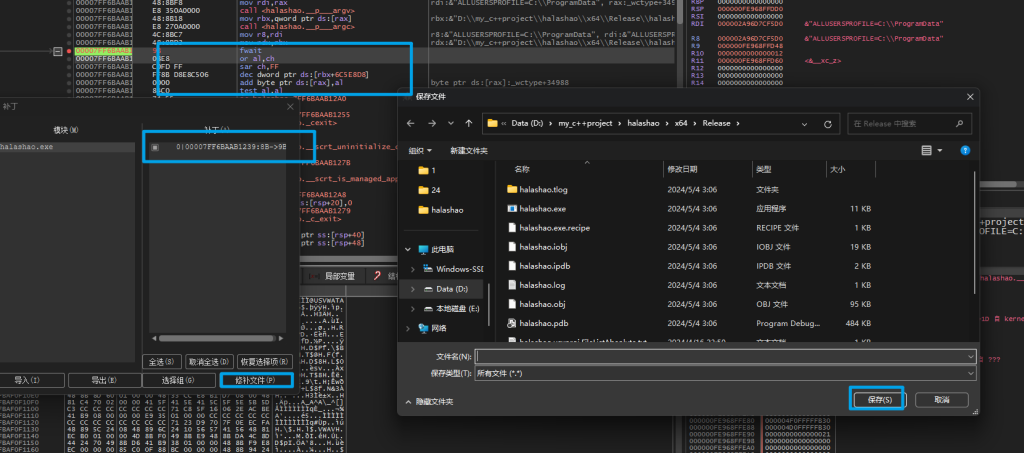
Task: Open the address bar path history dropdown
Action: [805, 124]
